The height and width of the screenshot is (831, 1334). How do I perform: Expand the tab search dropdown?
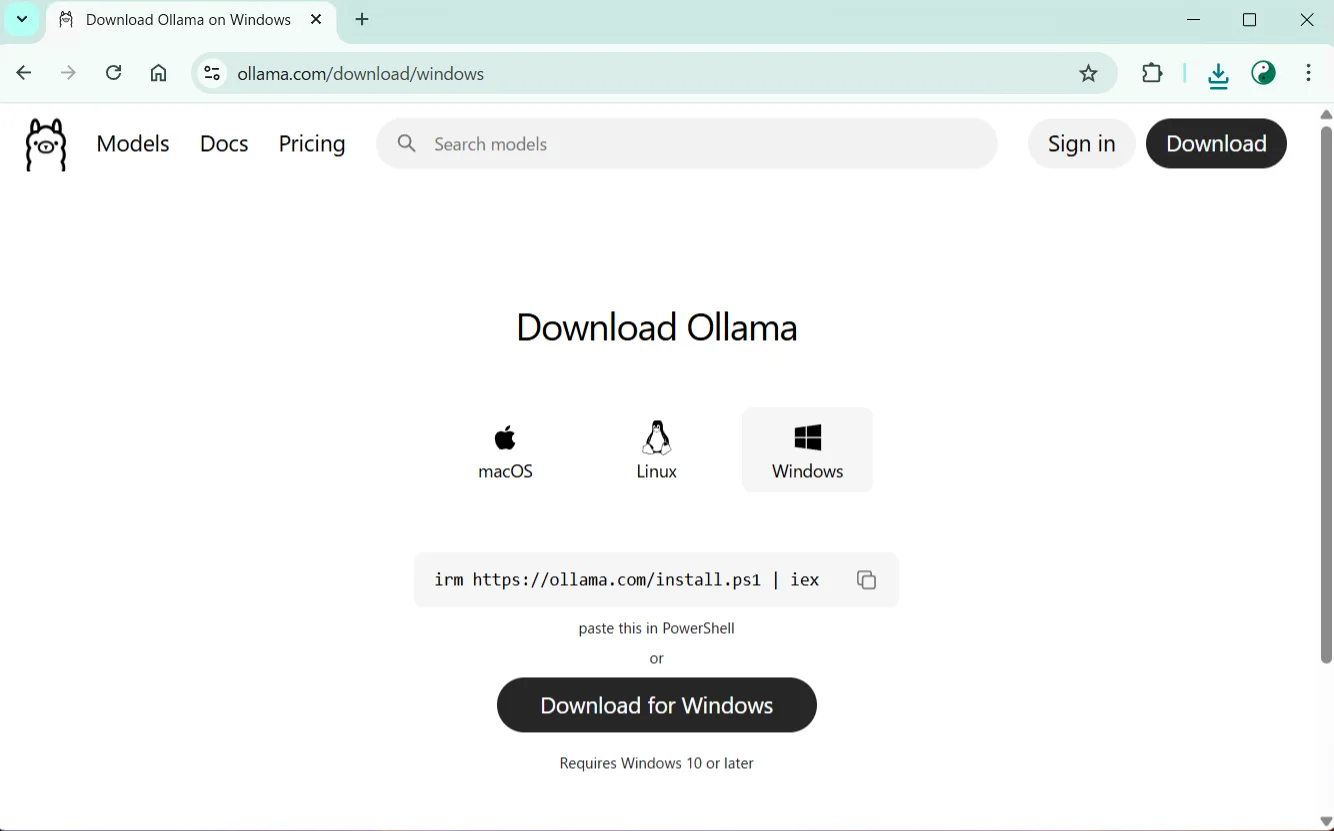coord(22,19)
